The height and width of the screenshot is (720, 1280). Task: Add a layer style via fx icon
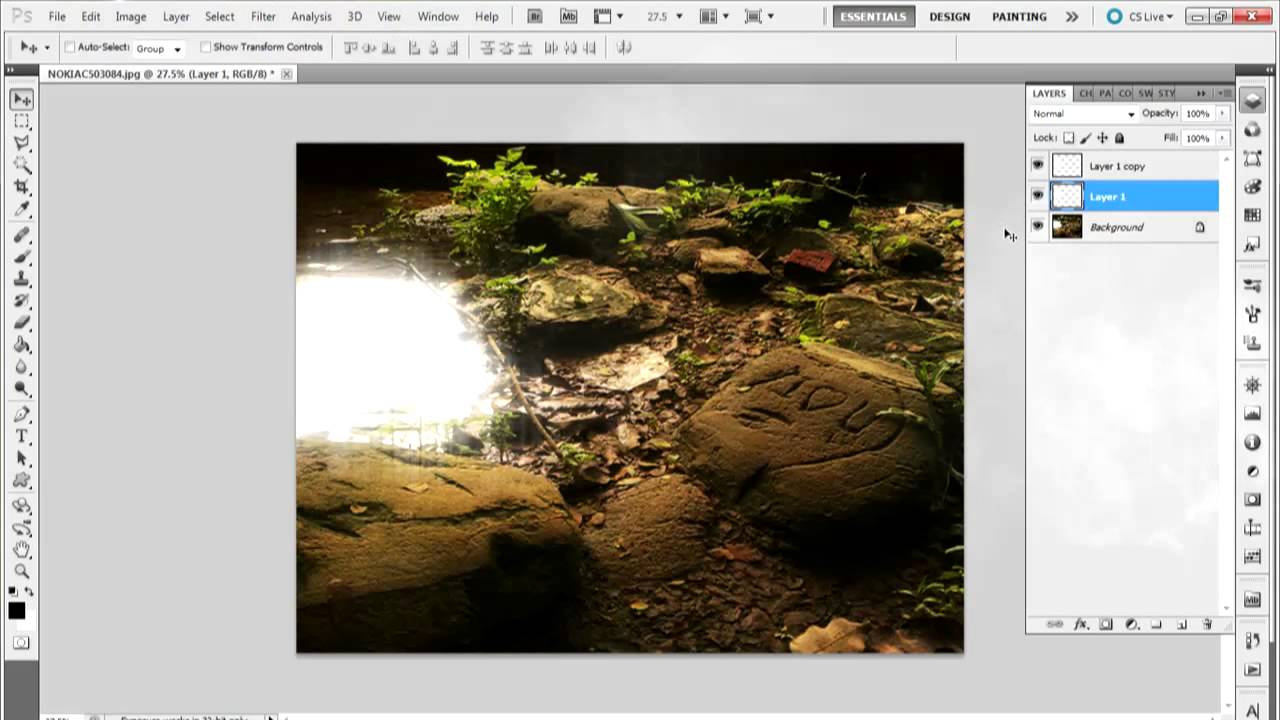(1080, 624)
